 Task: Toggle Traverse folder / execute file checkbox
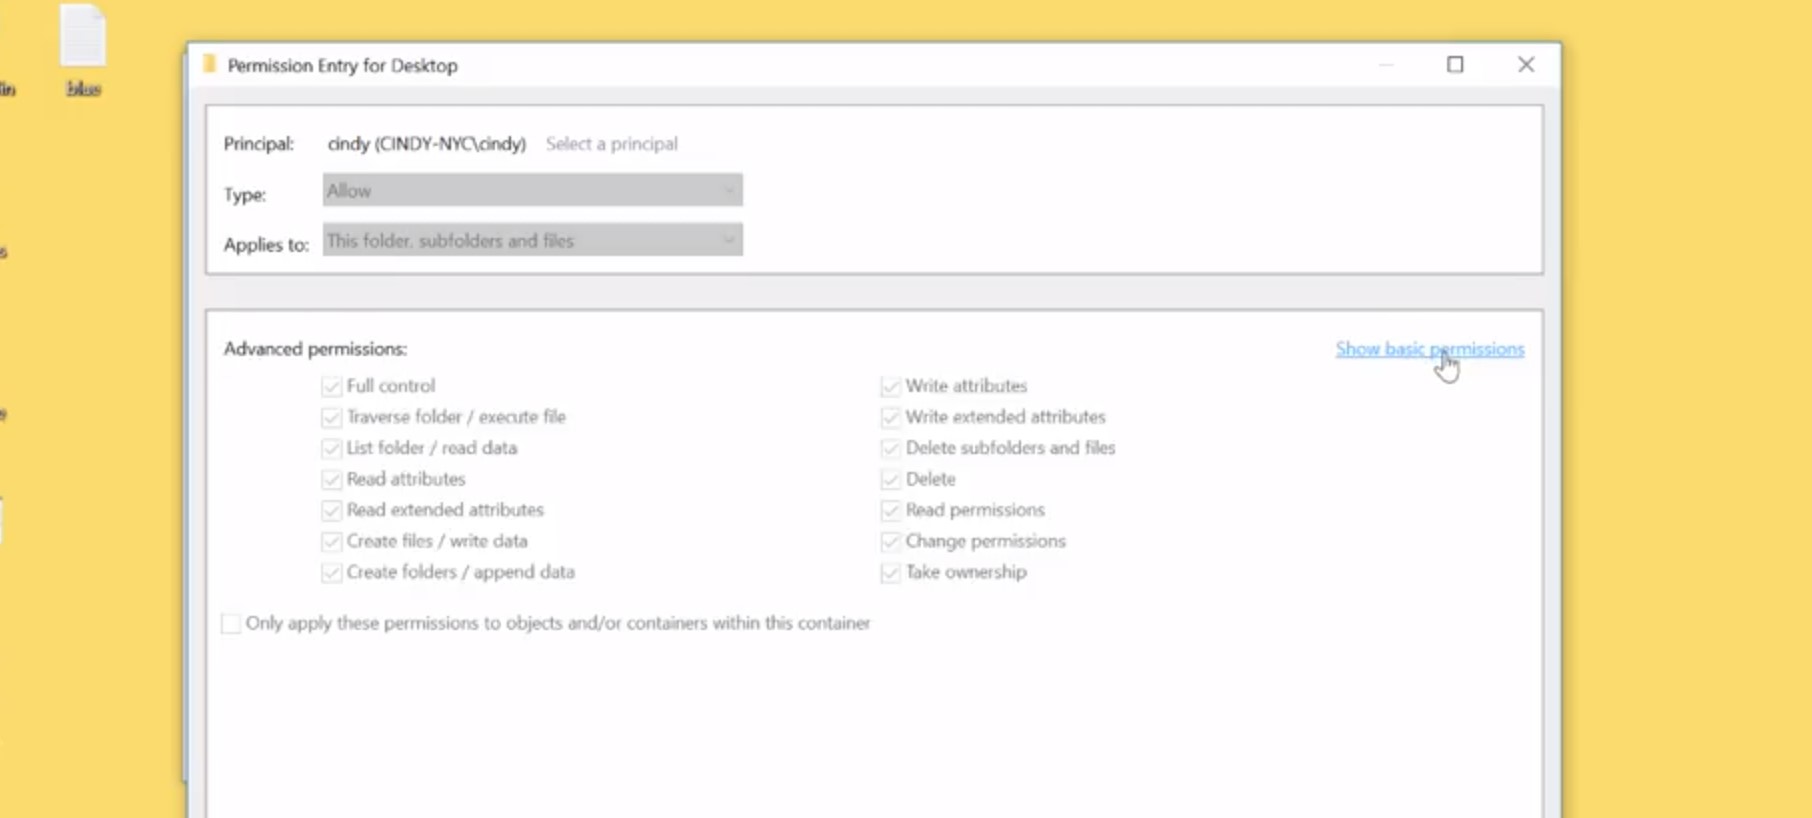(331, 417)
